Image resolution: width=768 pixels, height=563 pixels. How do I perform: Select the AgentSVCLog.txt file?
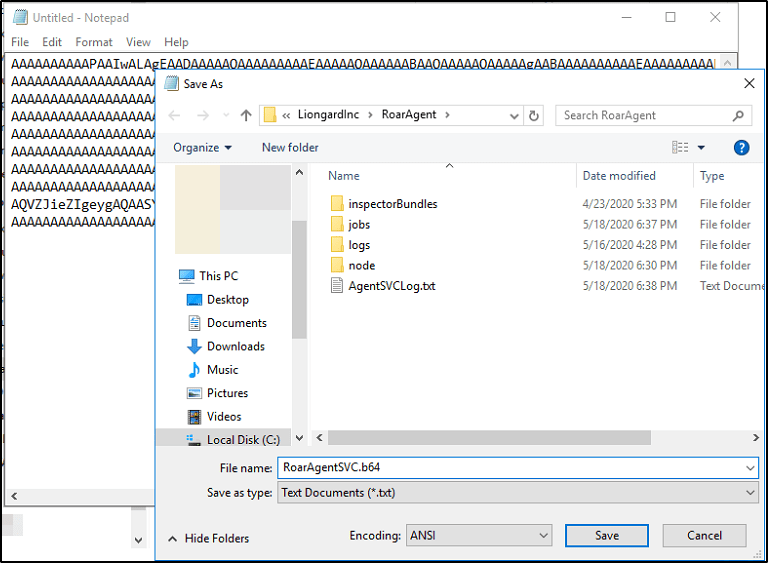391,286
